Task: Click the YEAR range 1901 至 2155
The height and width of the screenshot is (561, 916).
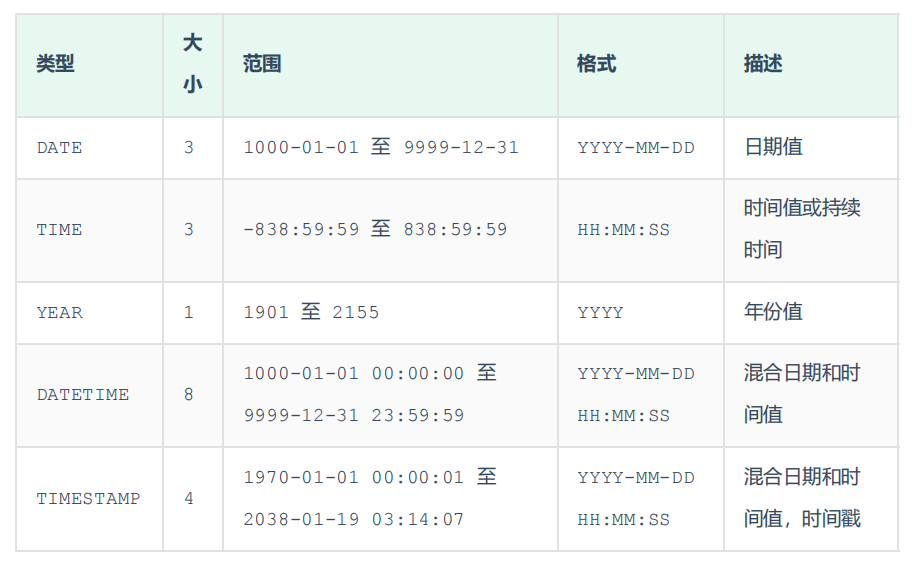Action: 311,312
